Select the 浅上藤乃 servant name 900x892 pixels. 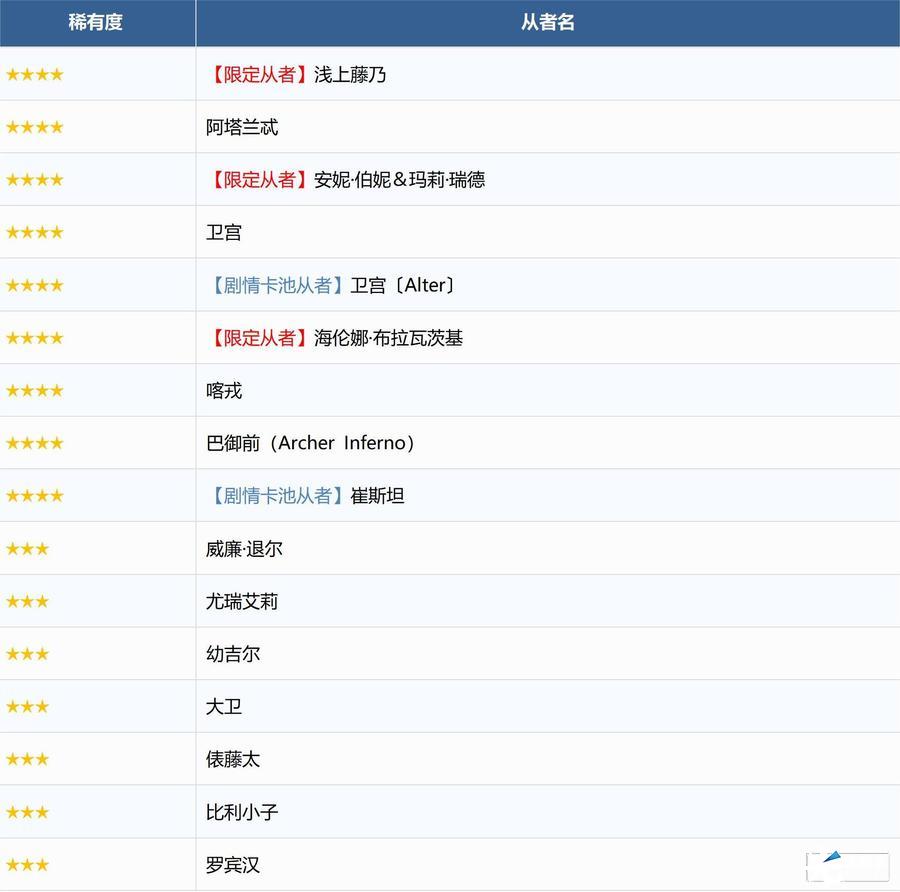(x=350, y=75)
